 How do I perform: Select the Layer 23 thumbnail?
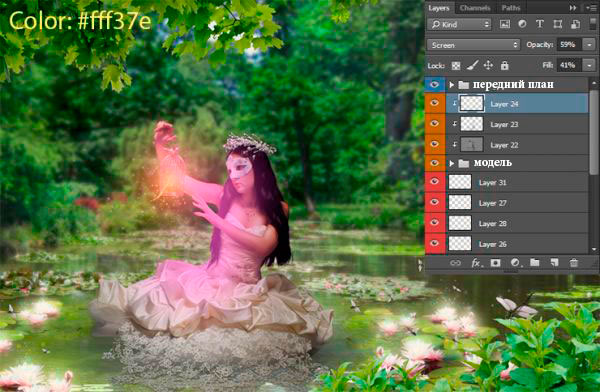click(x=471, y=124)
